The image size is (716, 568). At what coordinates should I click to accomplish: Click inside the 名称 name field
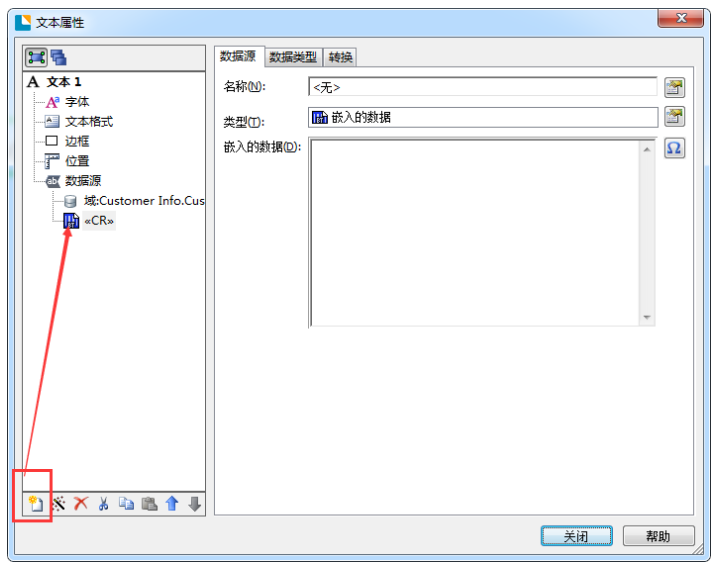coord(483,87)
